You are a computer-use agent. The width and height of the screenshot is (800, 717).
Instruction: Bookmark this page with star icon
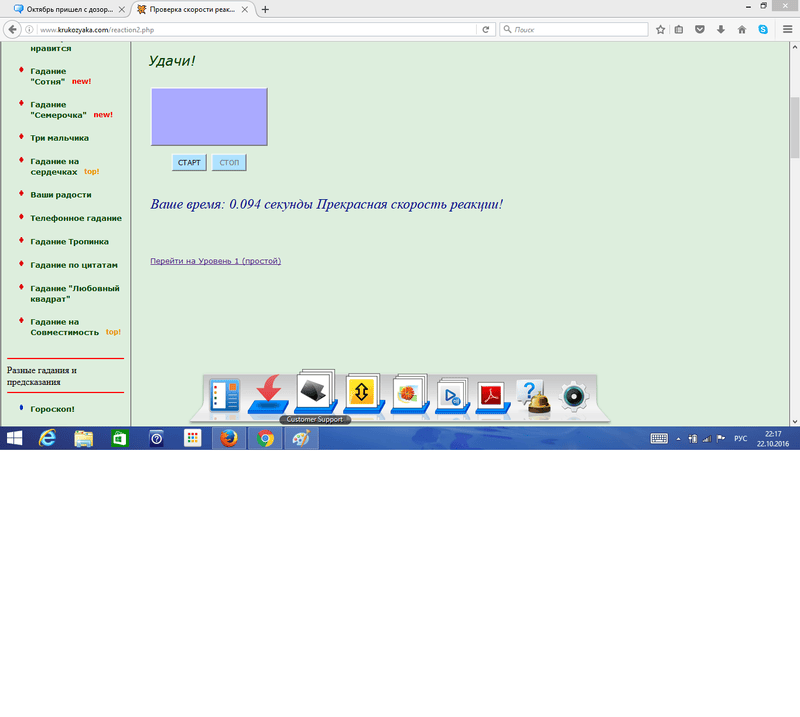[661, 30]
